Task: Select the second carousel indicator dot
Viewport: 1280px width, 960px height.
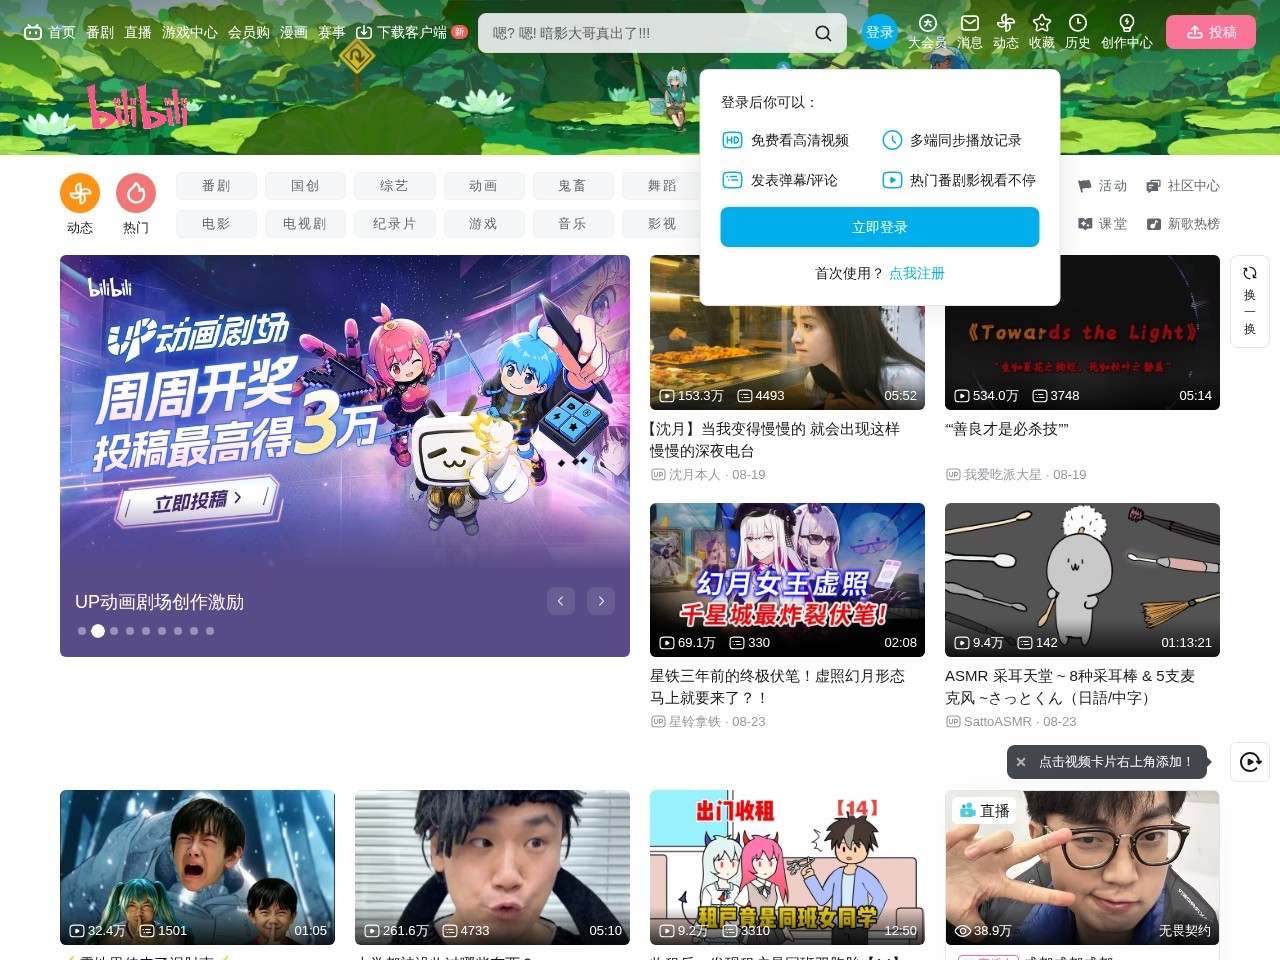Action: click(x=98, y=631)
